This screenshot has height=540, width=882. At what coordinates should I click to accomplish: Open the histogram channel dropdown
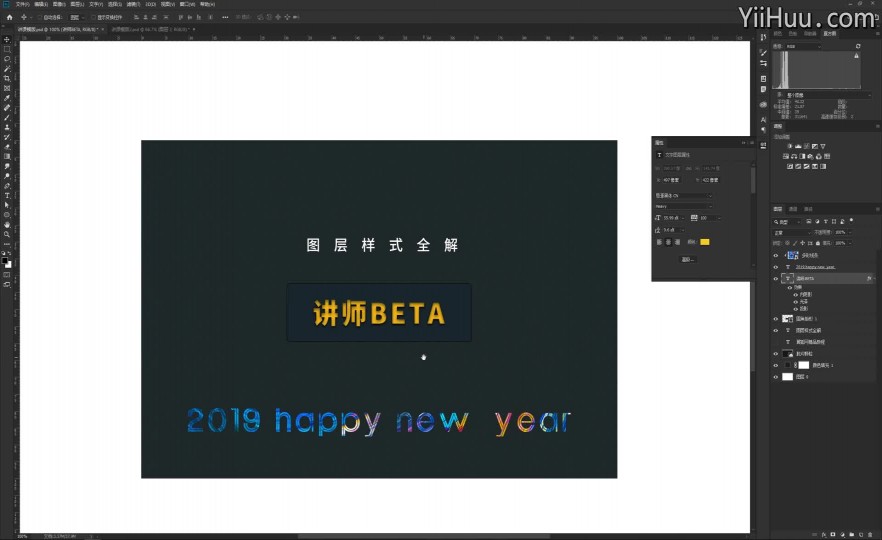click(803, 46)
